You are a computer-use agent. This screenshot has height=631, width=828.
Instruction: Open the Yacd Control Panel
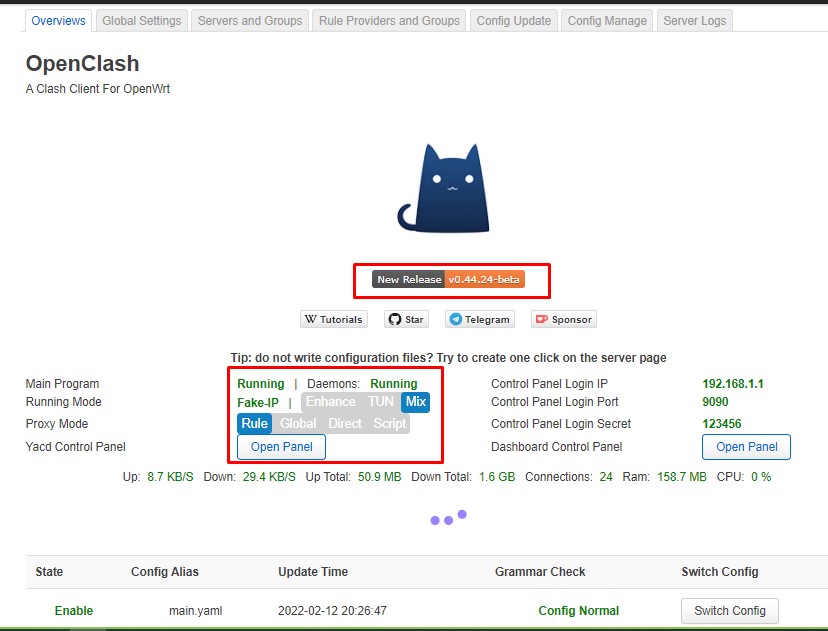click(281, 447)
